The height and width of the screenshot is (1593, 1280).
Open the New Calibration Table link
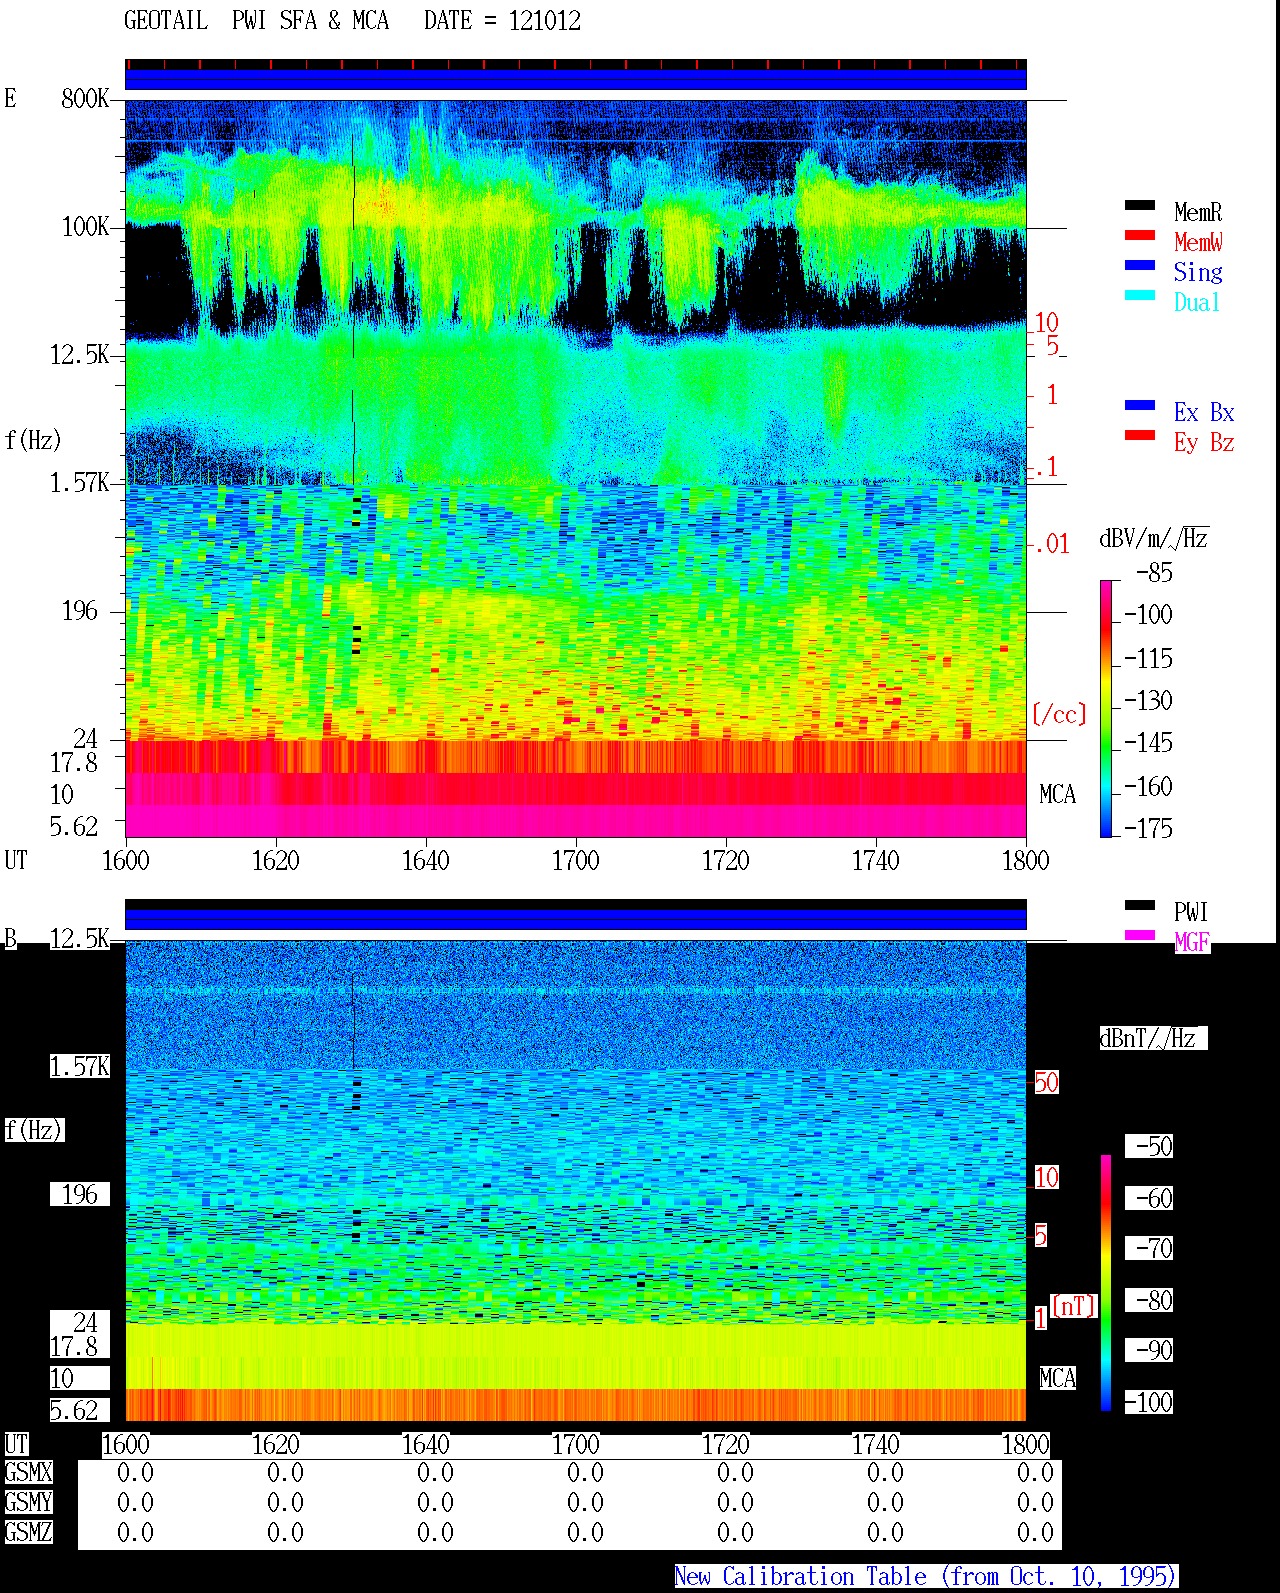[x=925, y=1577]
